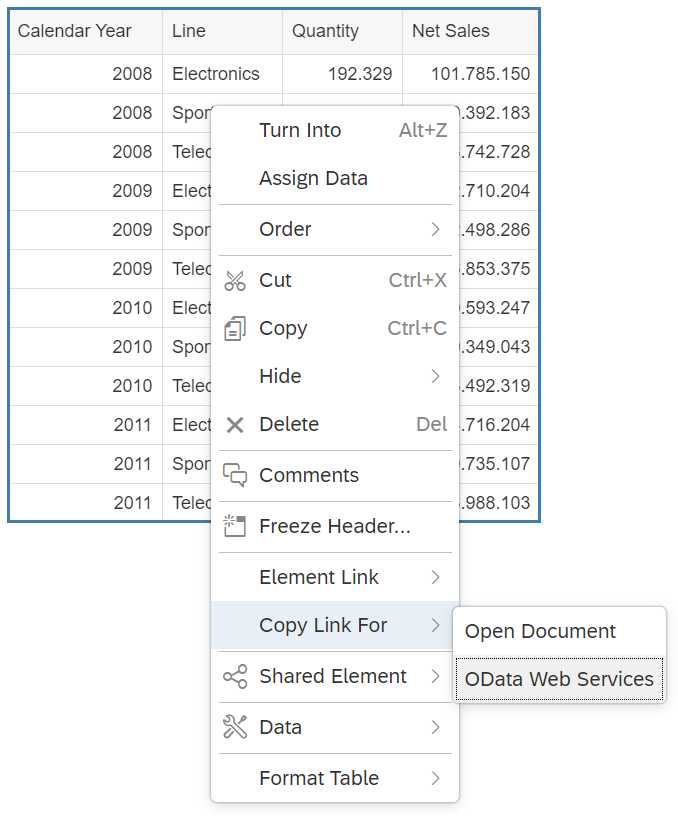Click the Copy documents icon

(x=235, y=328)
